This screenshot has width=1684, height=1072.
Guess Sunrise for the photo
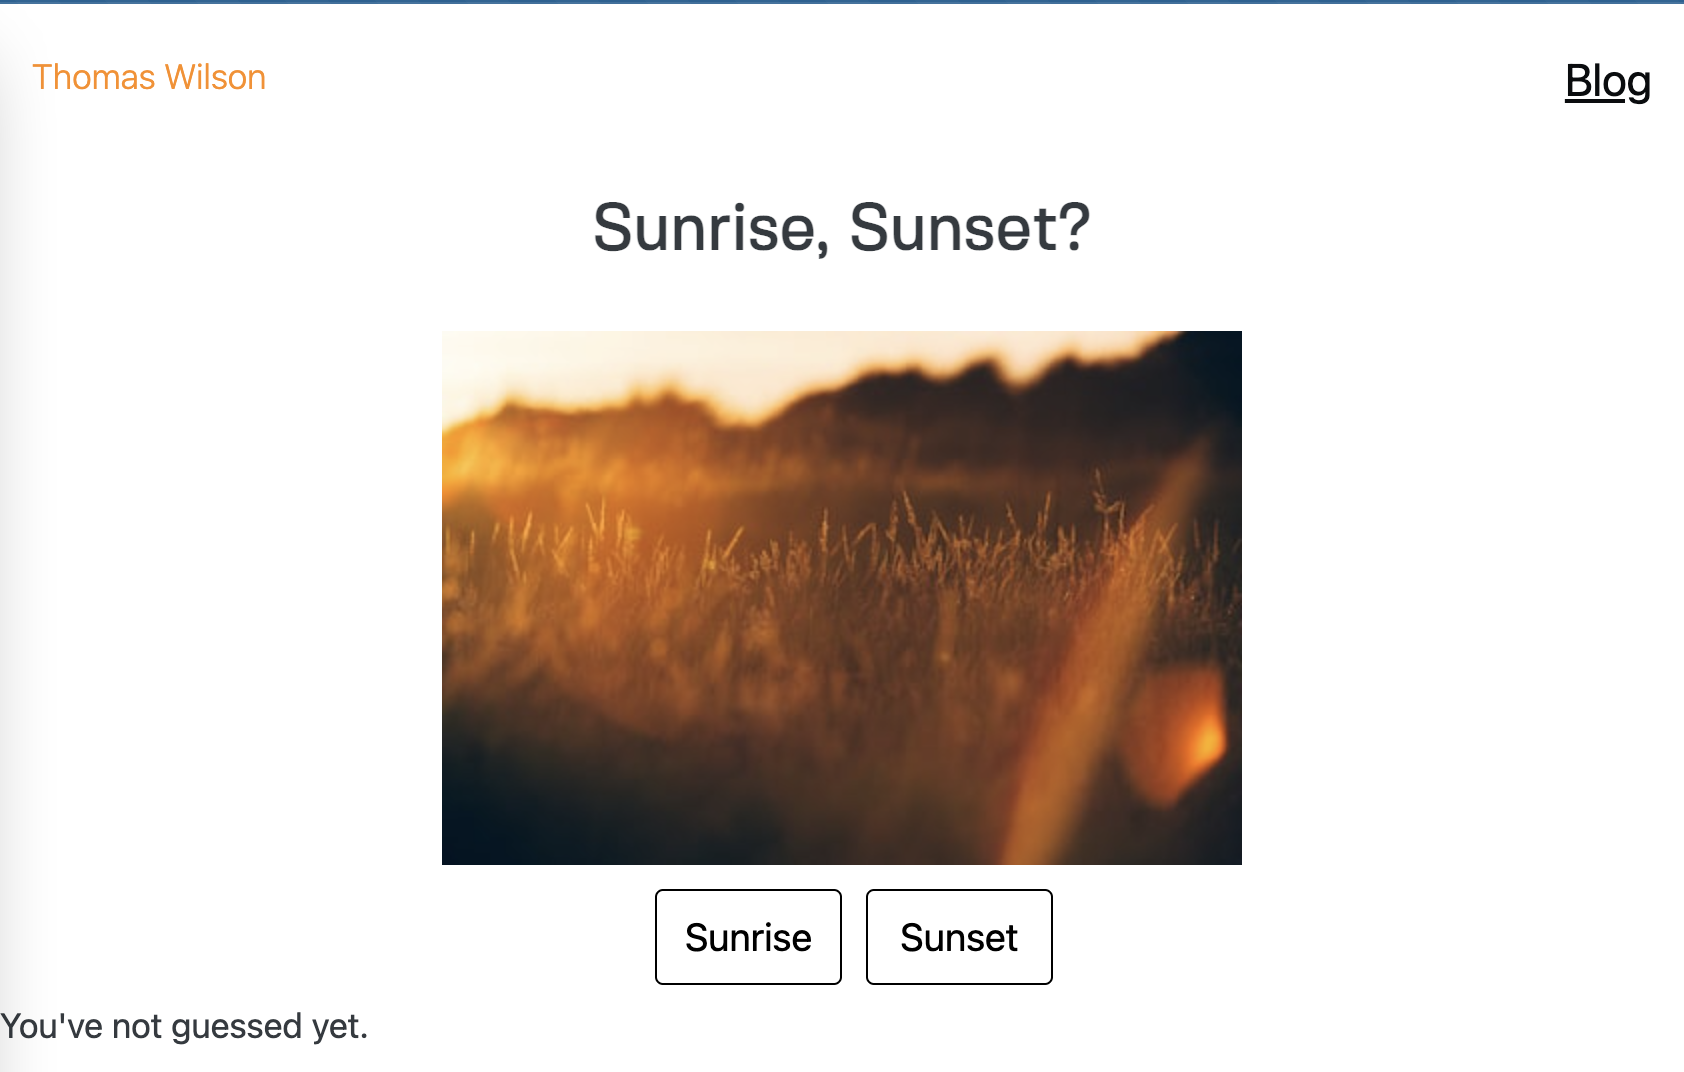point(748,937)
